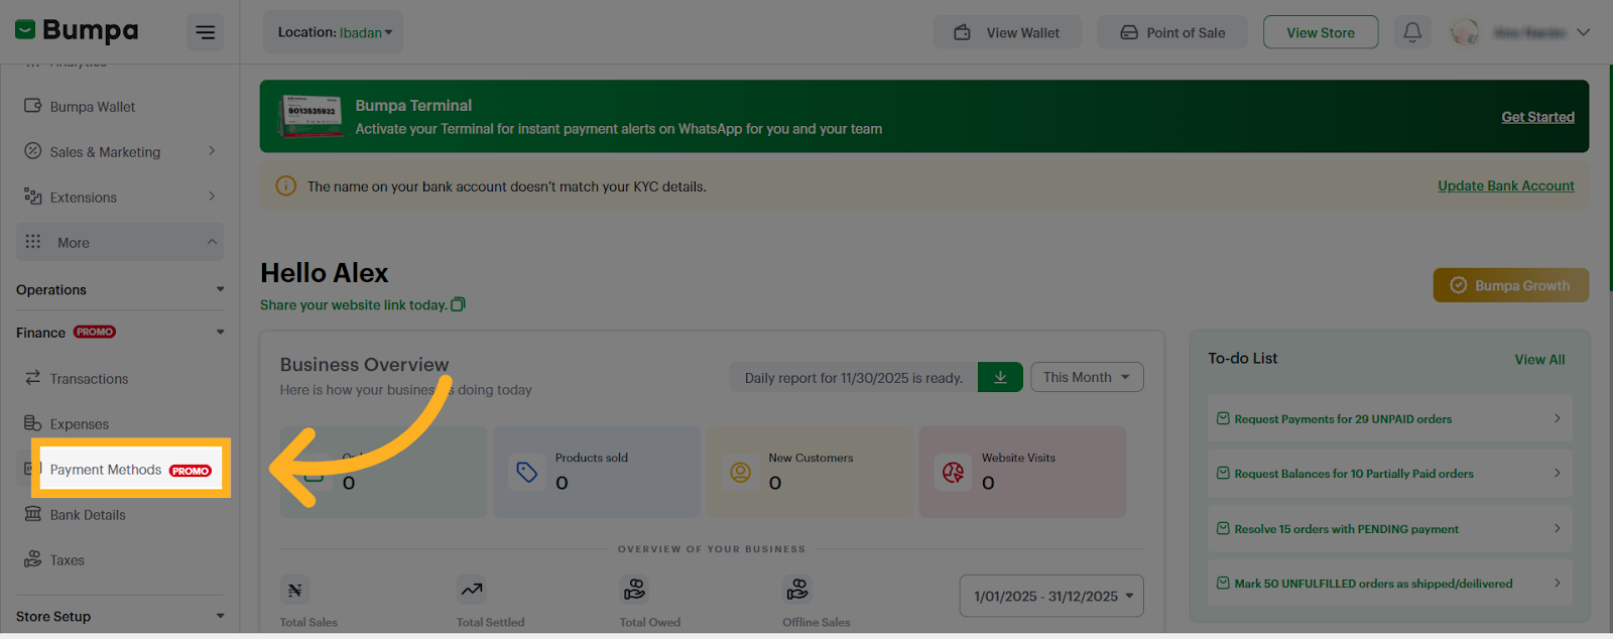This screenshot has height=639, width=1613.
Task: Open Resolve 15 orders with PENDING payment
Action: (x=1389, y=528)
